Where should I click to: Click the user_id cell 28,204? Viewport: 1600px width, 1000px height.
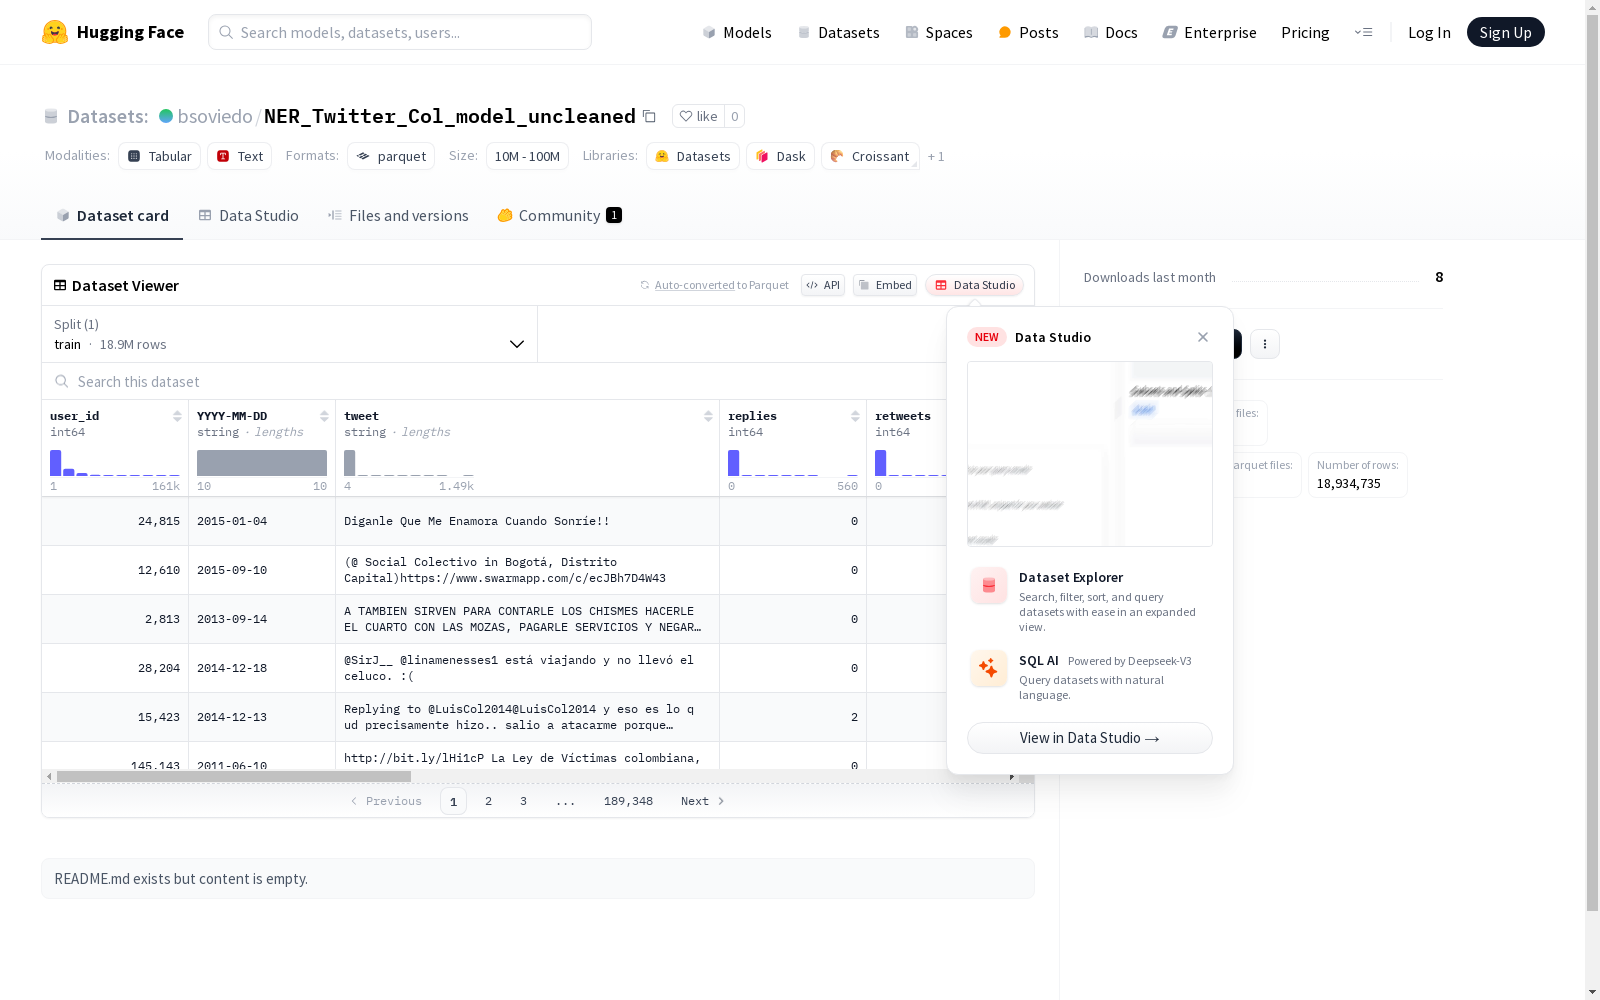(115, 668)
